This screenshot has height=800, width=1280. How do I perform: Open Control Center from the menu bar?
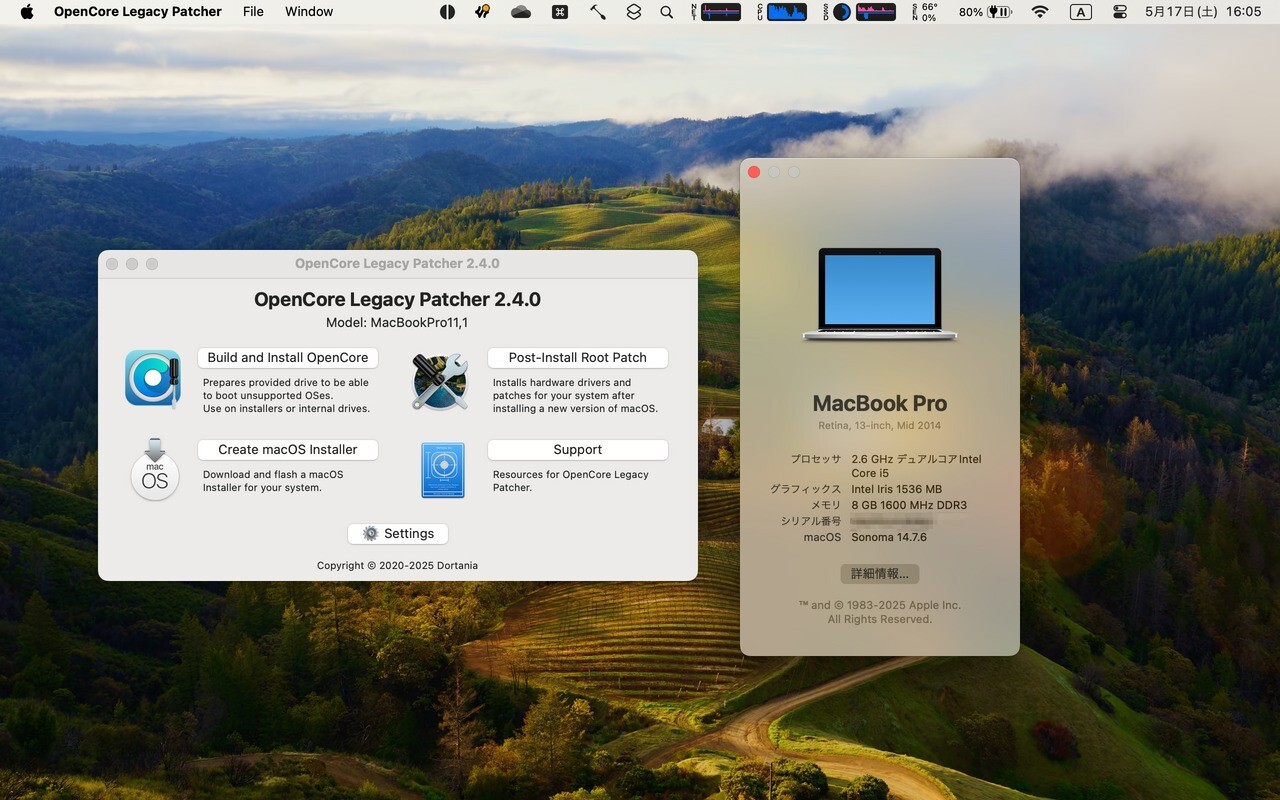click(x=1120, y=12)
